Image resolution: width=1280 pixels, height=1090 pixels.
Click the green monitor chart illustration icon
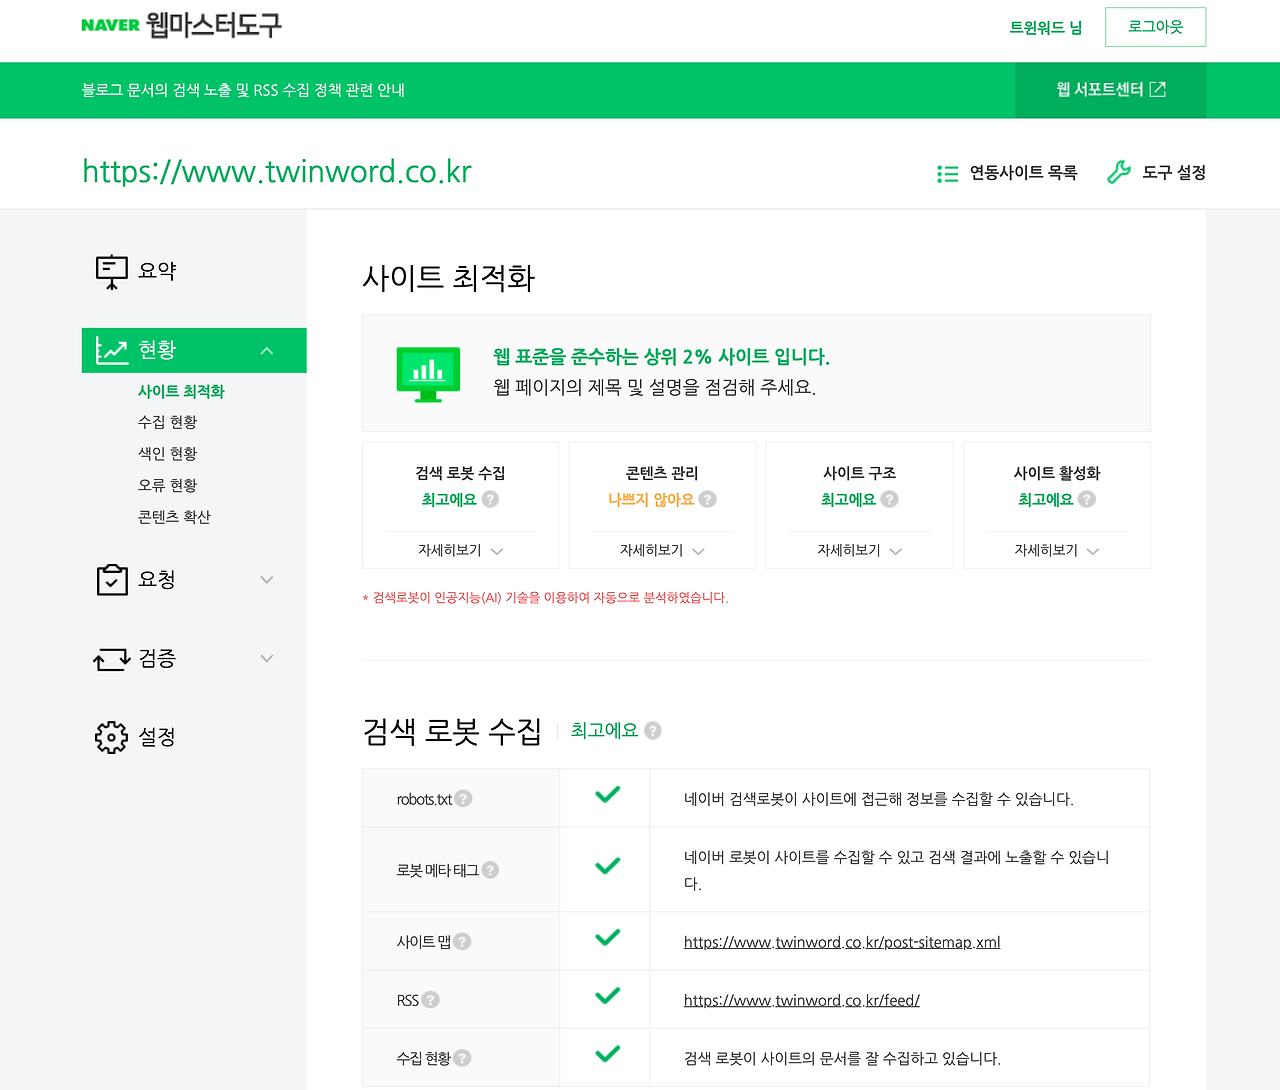pyautogui.click(x=428, y=373)
